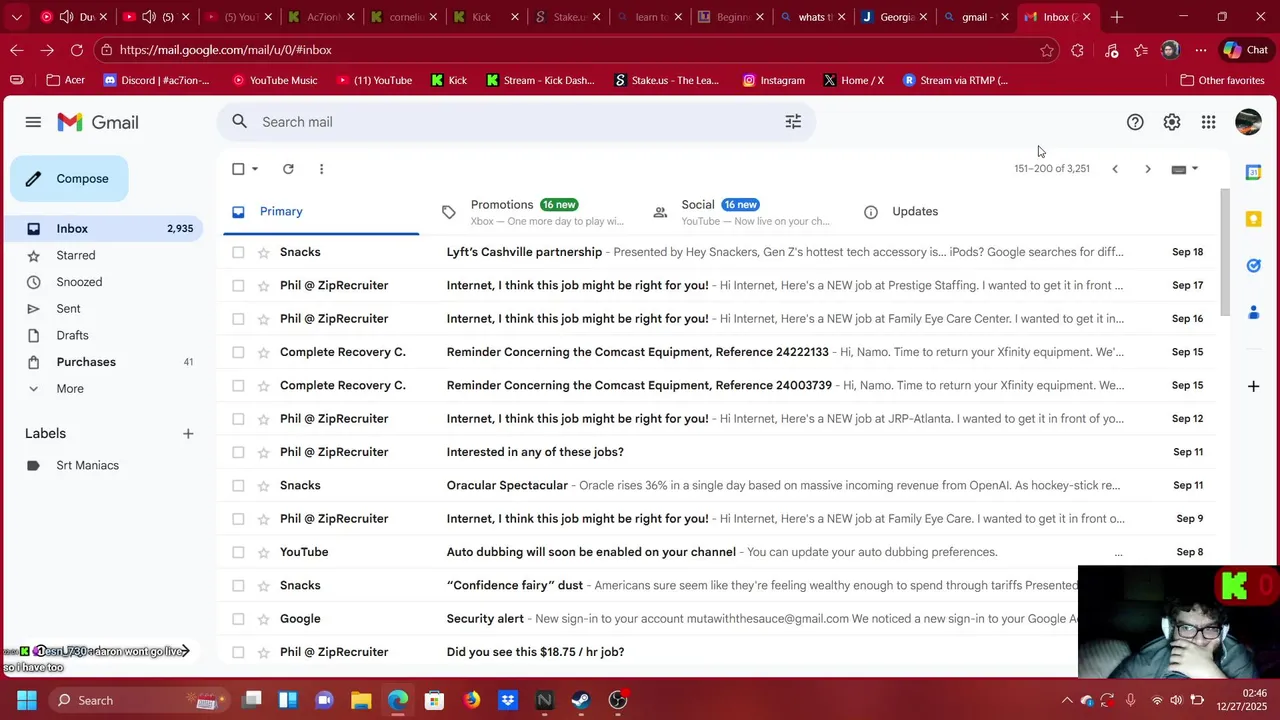Open Snoozed folder
The image size is (1280, 720).
coord(79,282)
